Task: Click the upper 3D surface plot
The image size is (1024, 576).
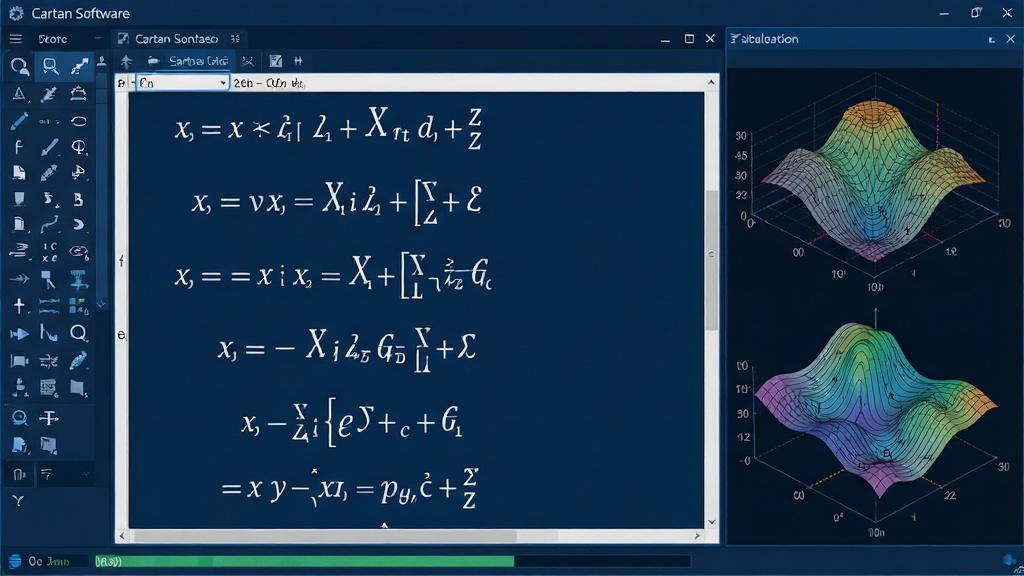Action: coord(874,183)
